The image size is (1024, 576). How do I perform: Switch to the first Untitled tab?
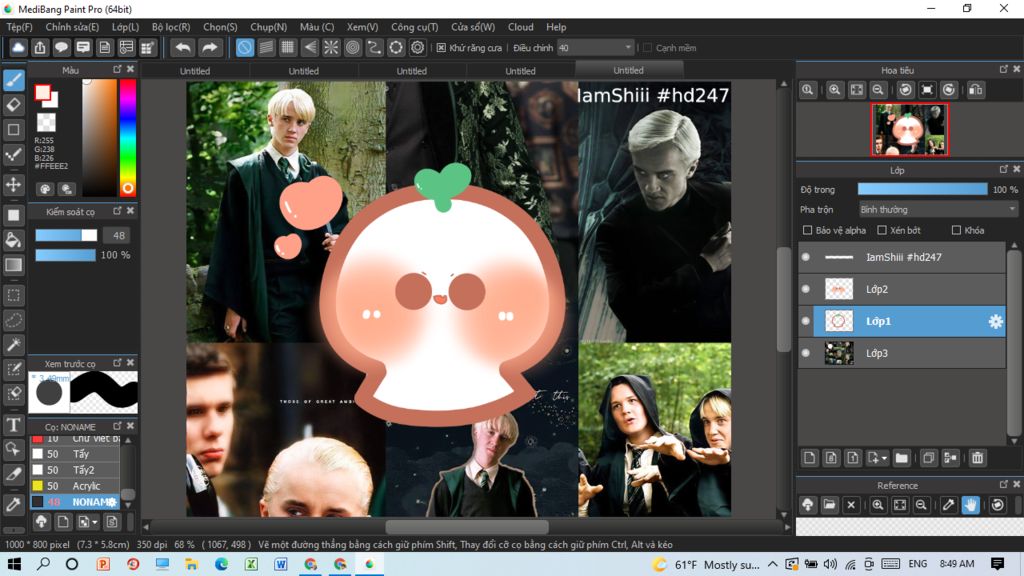coord(195,71)
